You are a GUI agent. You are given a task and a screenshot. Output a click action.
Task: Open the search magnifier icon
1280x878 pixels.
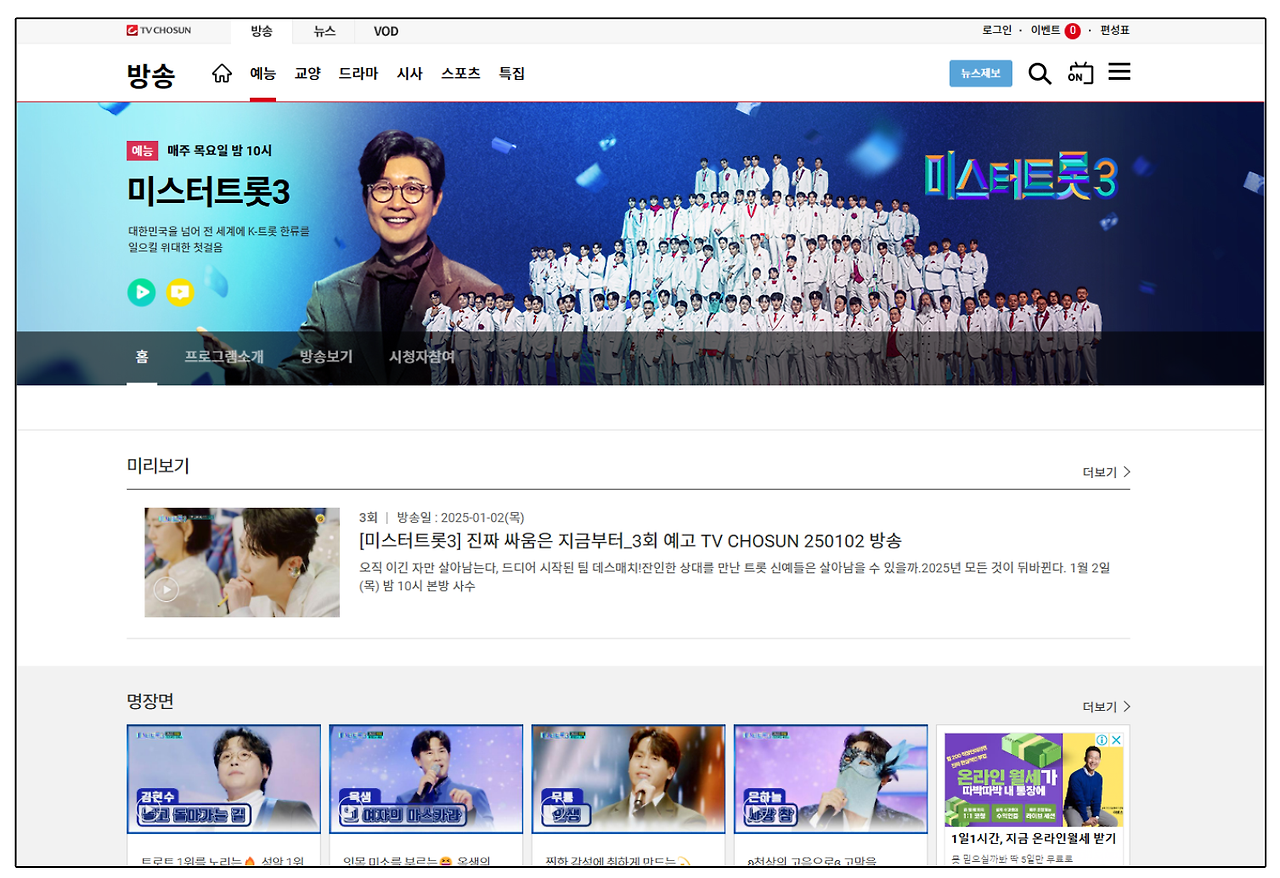[1040, 73]
